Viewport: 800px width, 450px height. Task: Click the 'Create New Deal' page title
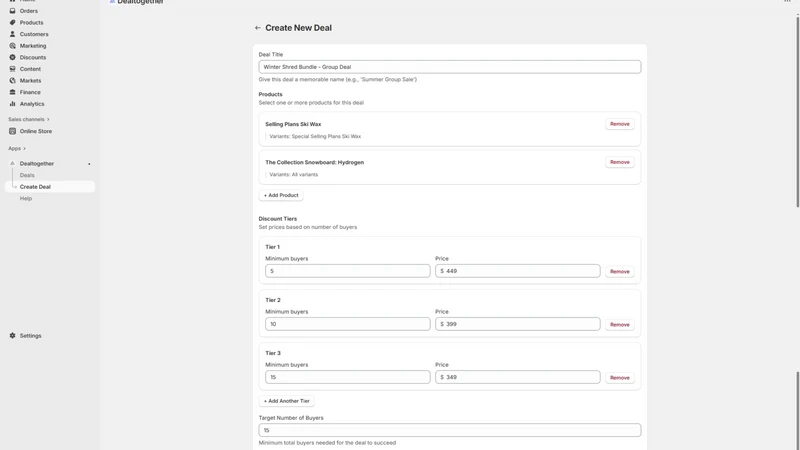click(298, 28)
